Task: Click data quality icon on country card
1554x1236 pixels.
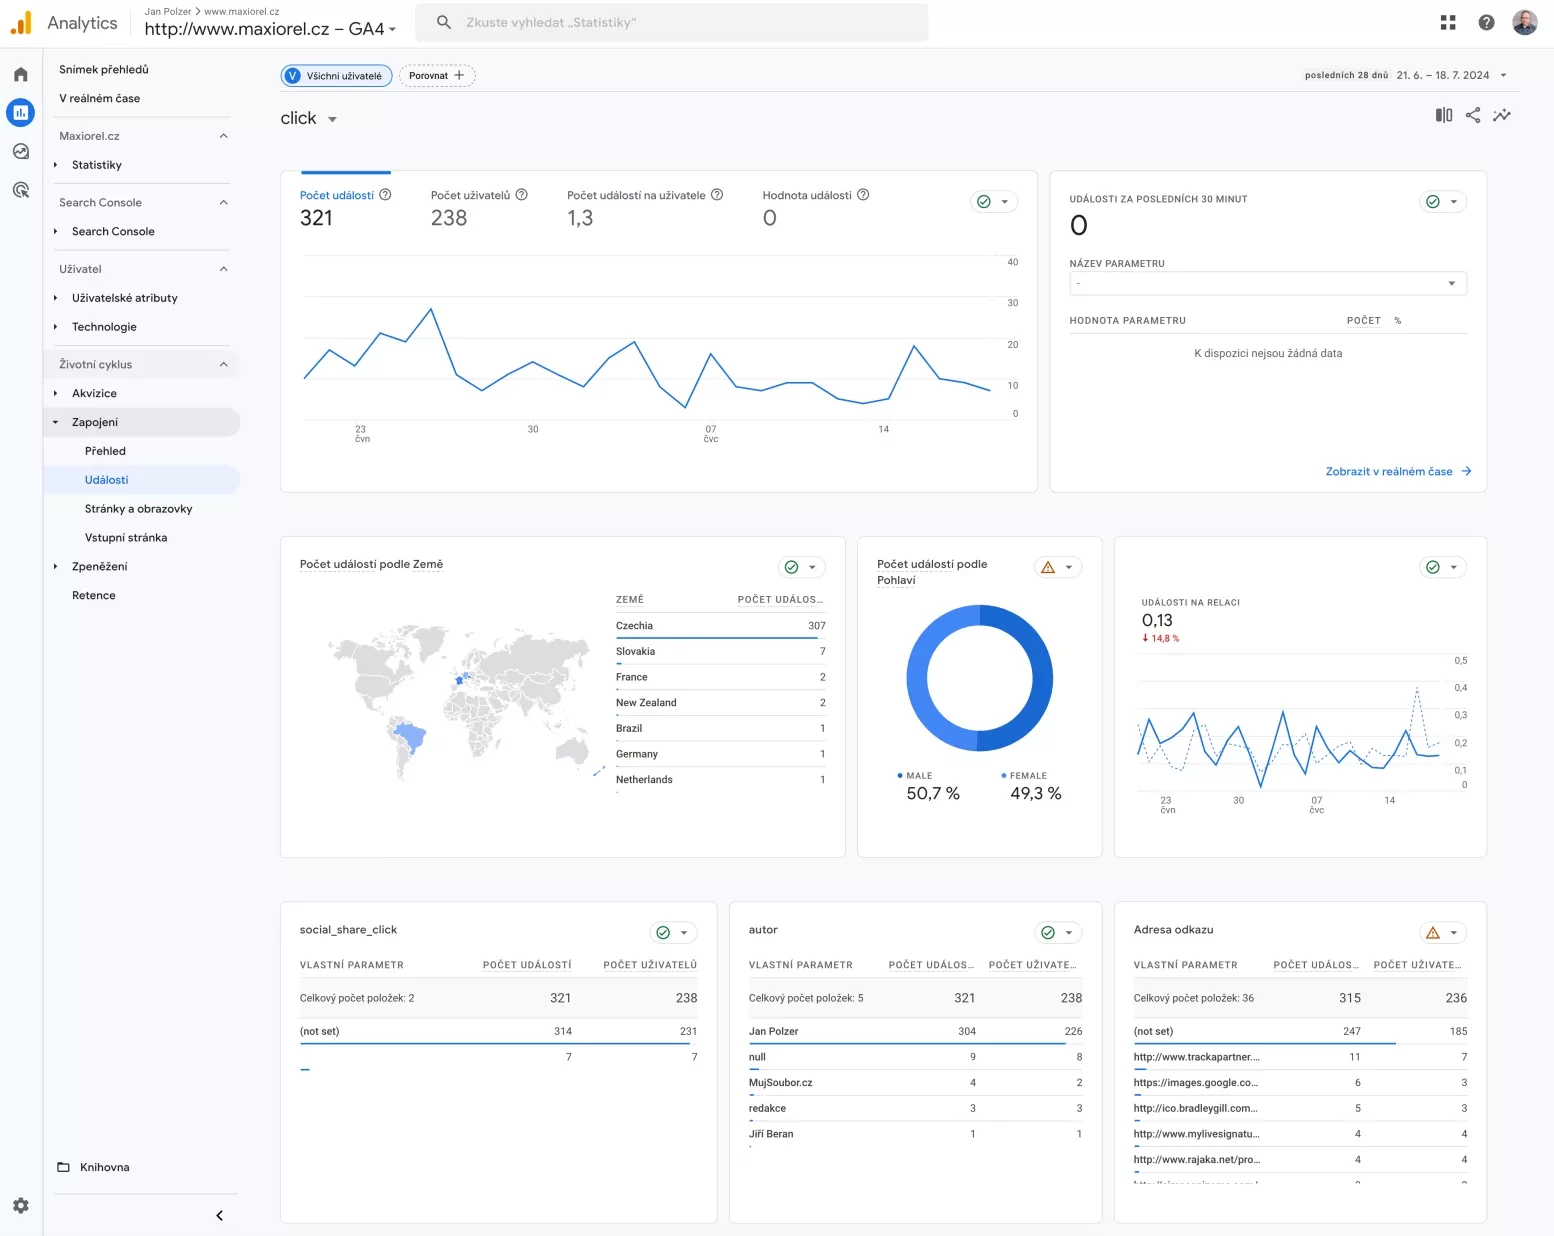Action: point(792,567)
